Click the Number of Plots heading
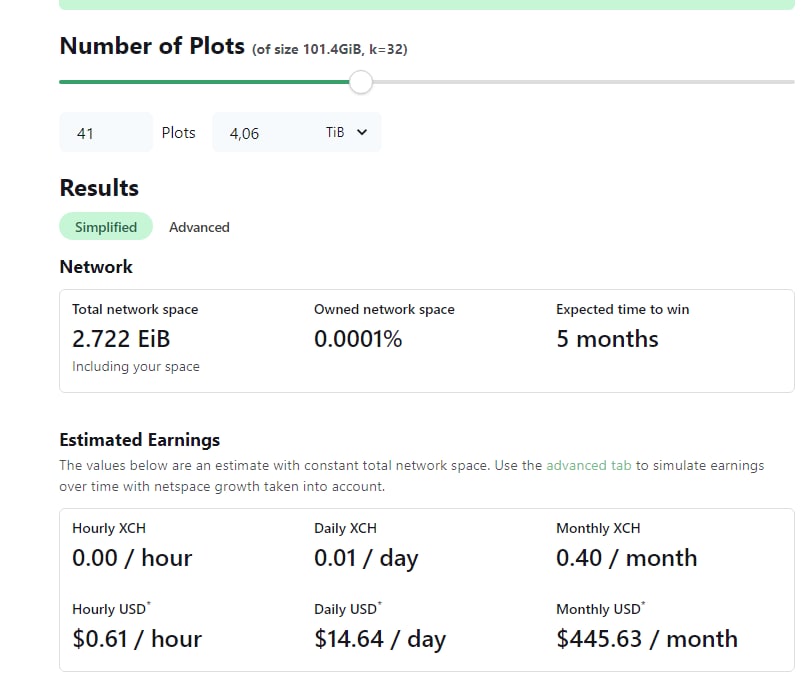 (x=152, y=46)
